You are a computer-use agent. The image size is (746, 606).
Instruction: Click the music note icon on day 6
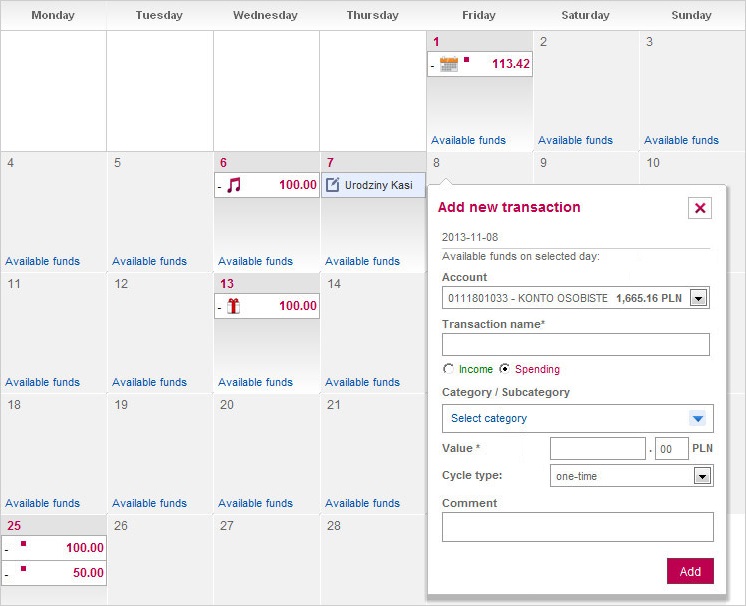235,185
